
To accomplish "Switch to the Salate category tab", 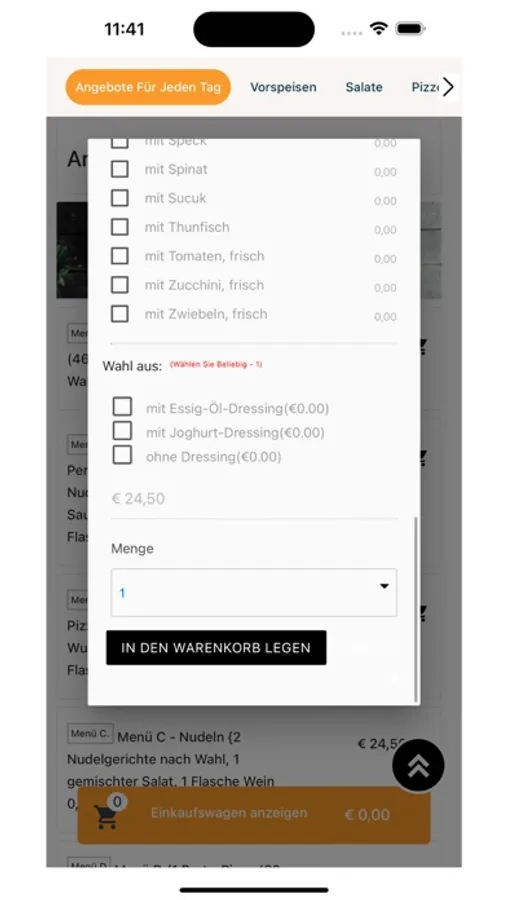I will [364, 87].
